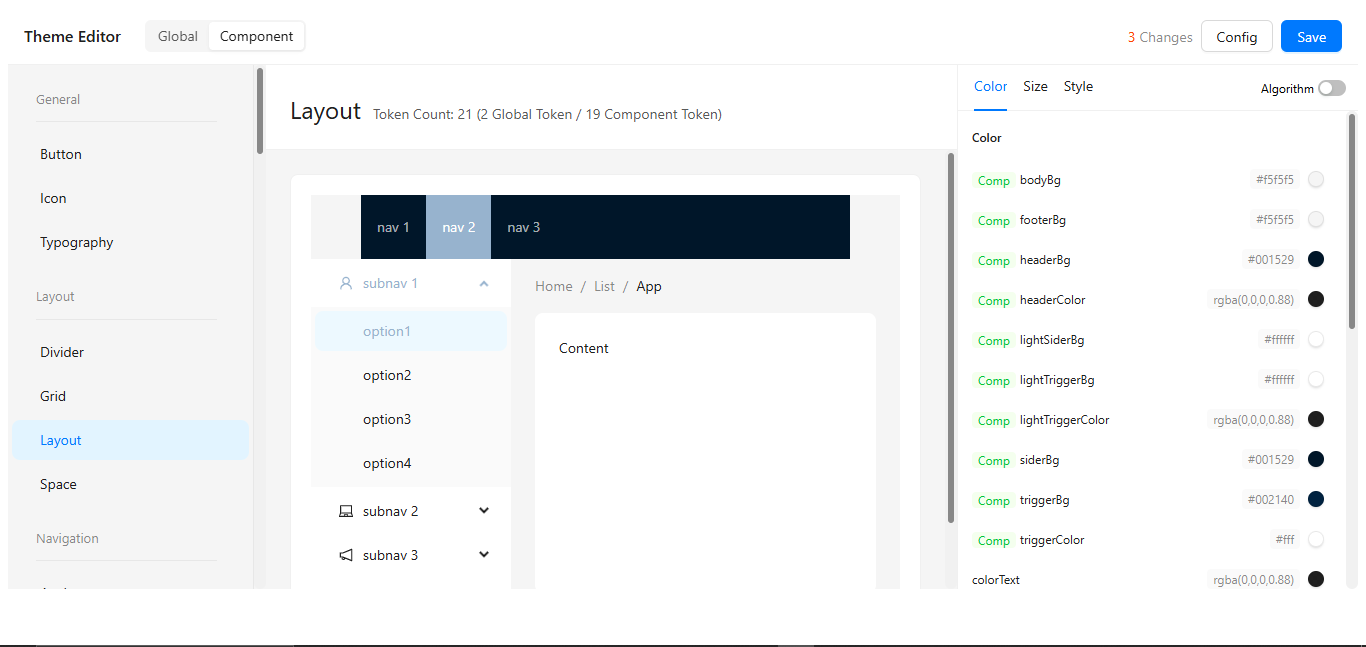1366x647 pixels.
Task: Open the bodyBg color swatch
Action: click(1316, 179)
